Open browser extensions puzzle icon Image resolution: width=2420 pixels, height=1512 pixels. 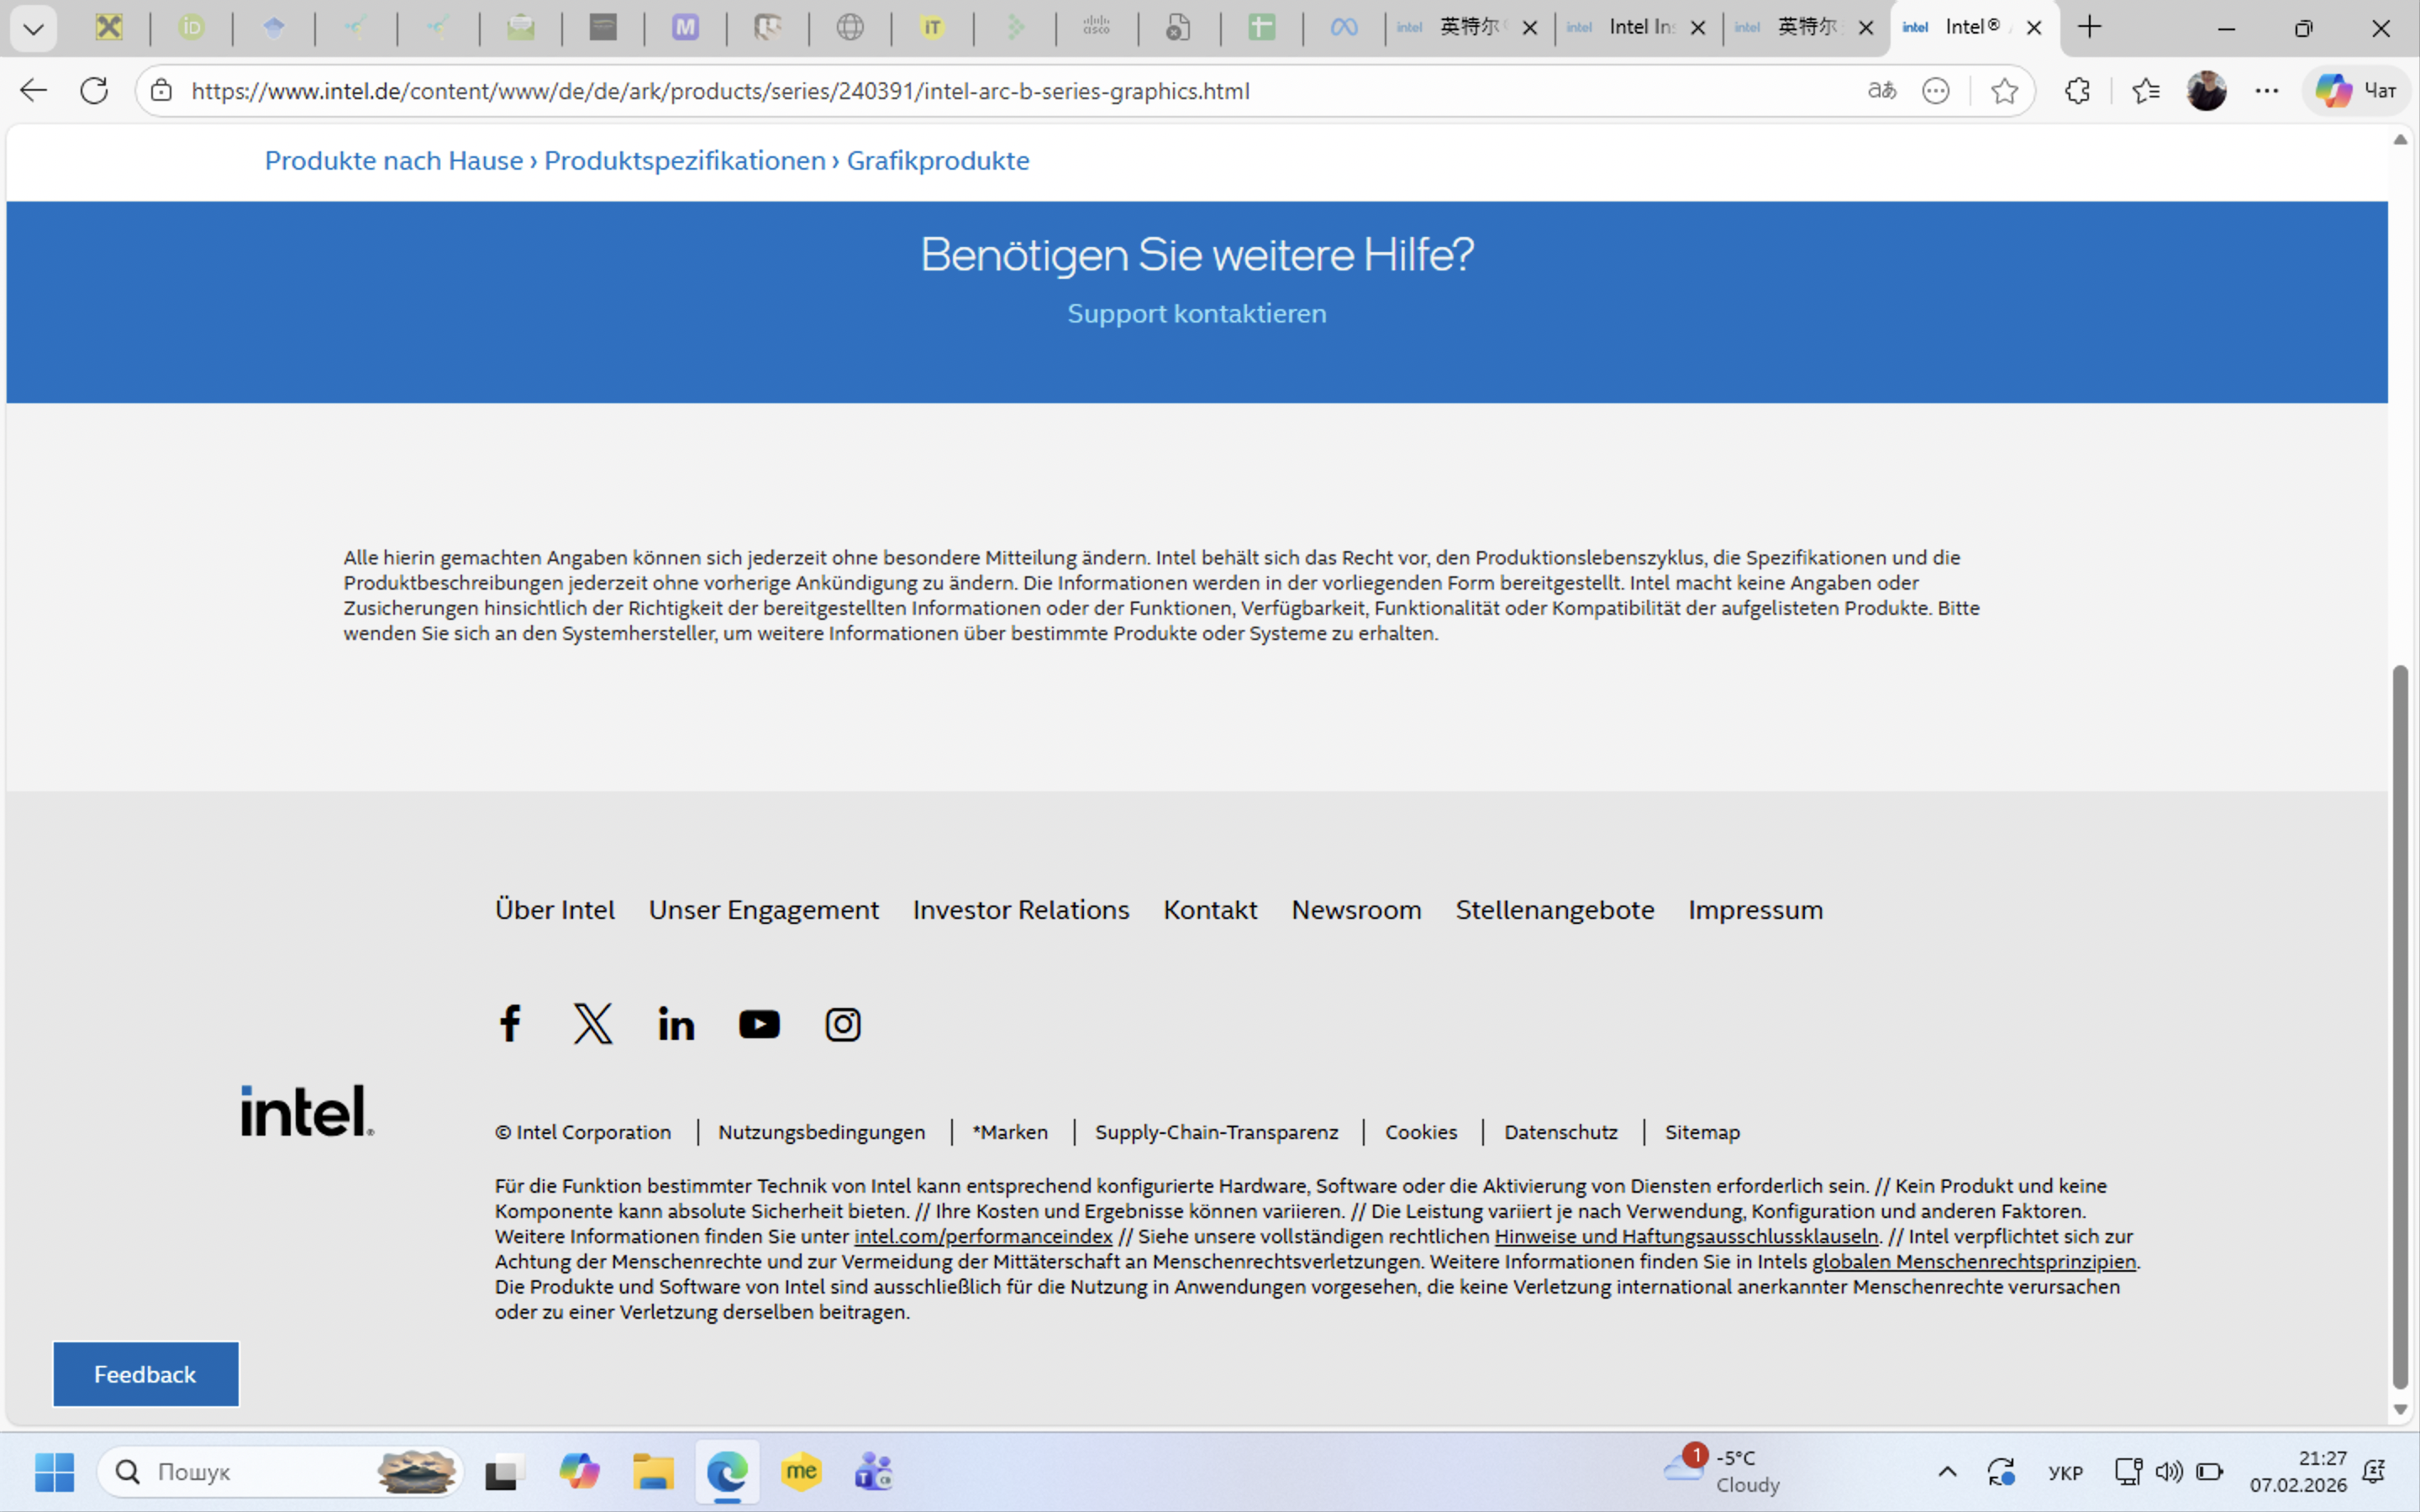click(2077, 91)
